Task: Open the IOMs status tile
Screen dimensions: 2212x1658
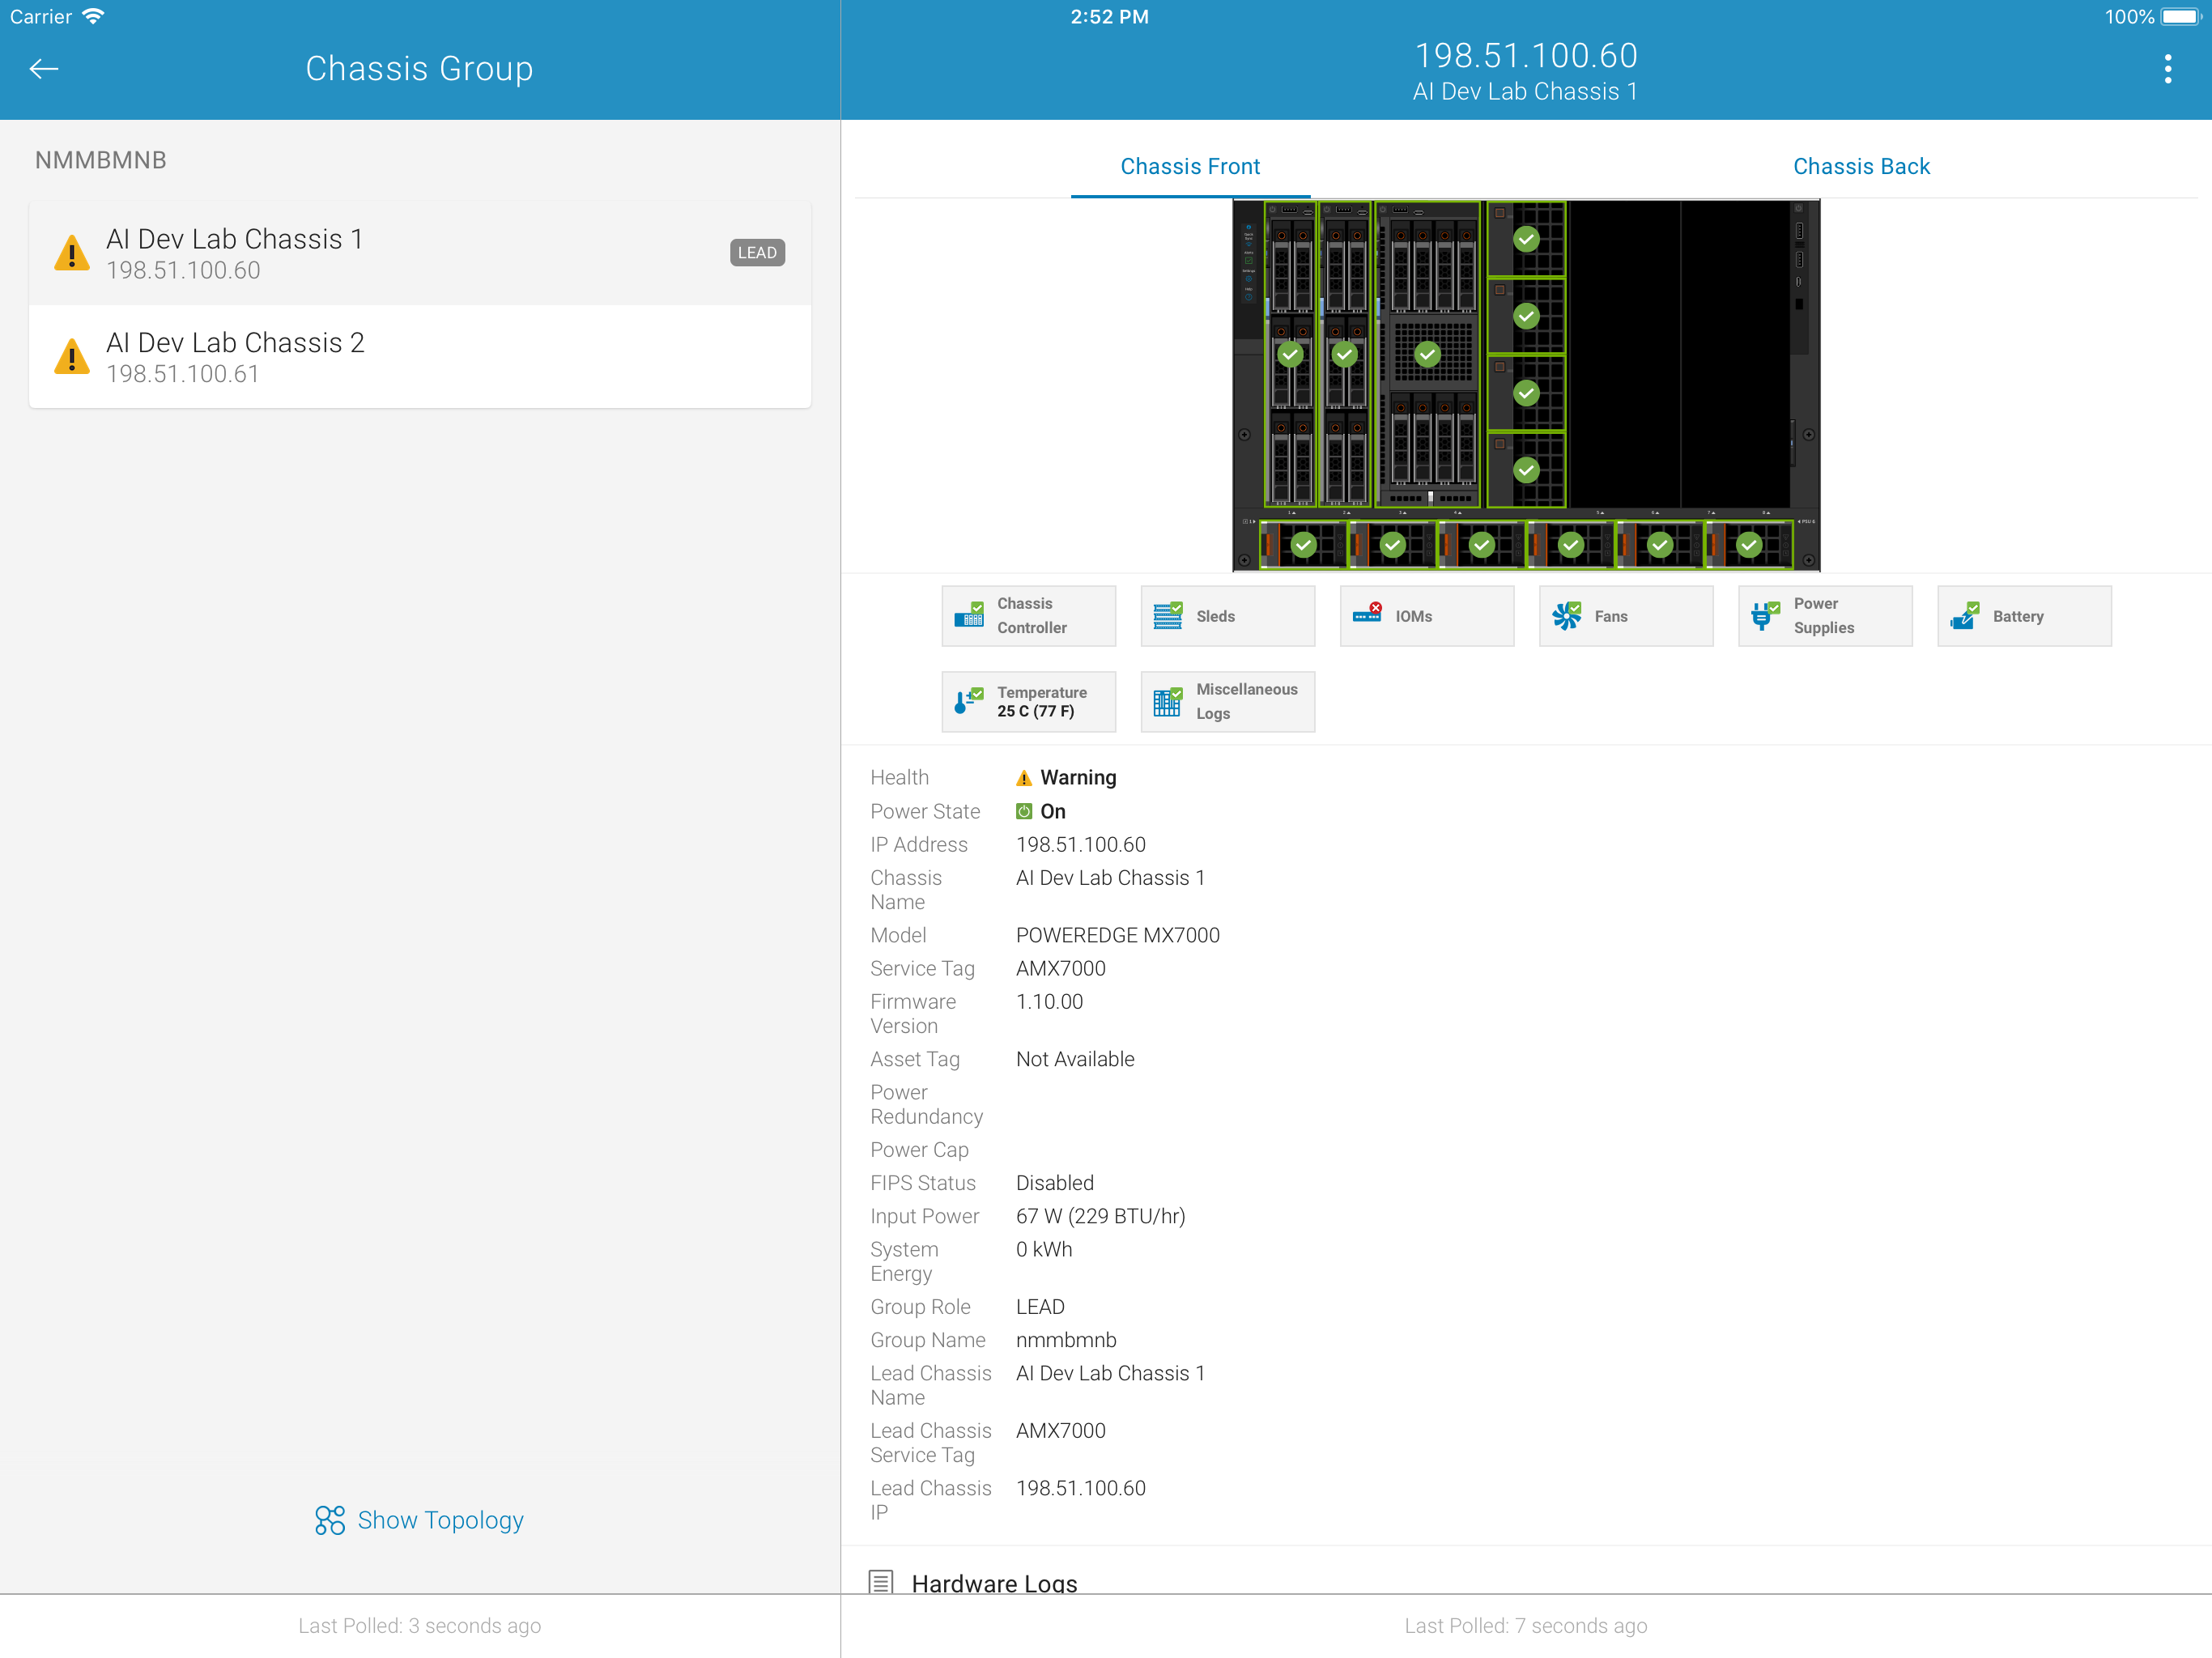Action: pos(1426,616)
